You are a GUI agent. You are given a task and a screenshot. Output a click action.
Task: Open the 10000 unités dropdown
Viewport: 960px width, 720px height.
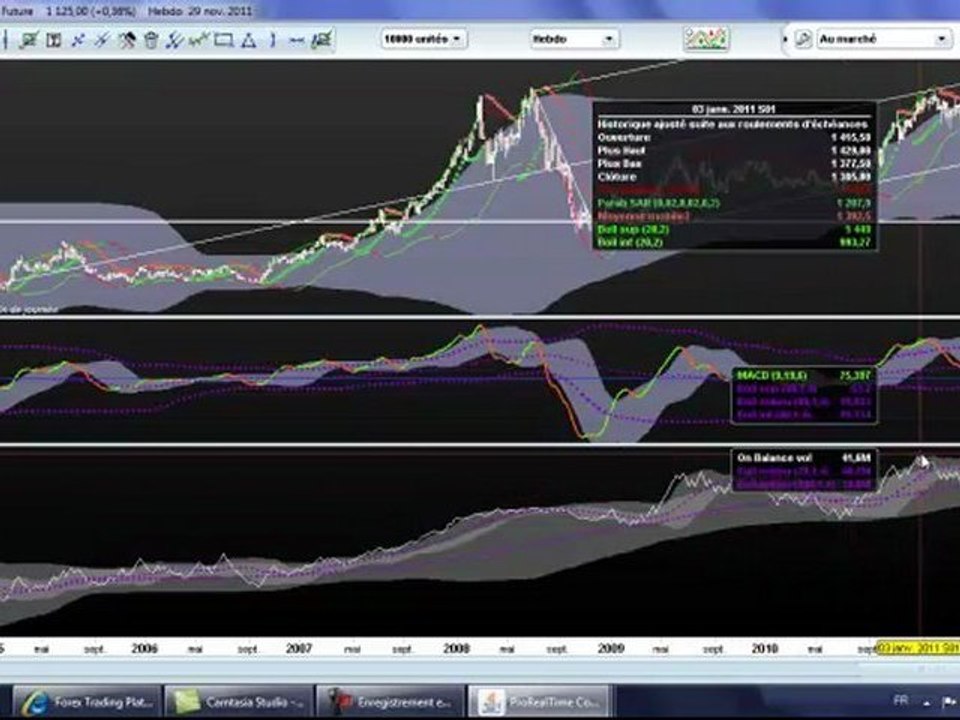(x=423, y=39)
